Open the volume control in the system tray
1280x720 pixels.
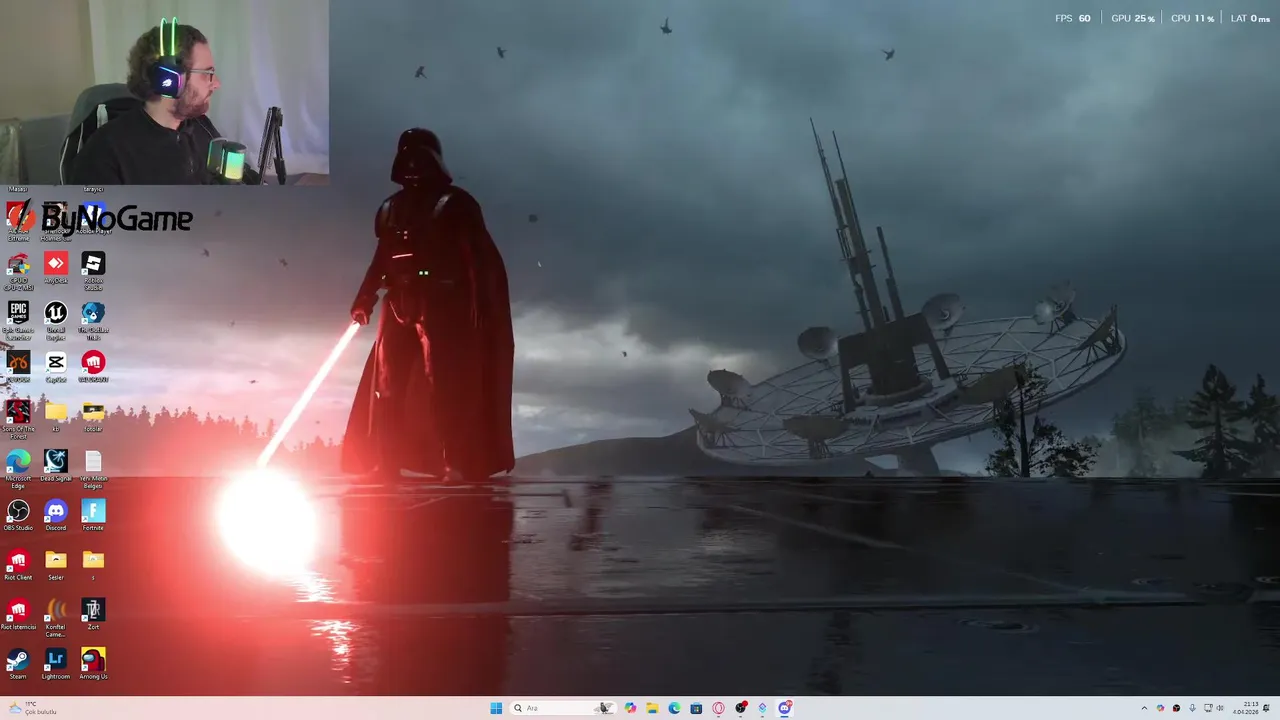1220,708
